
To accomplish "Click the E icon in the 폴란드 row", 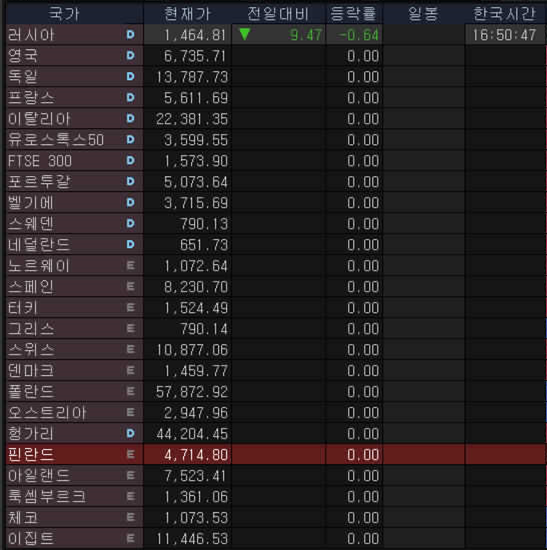I will click(131, 391).
